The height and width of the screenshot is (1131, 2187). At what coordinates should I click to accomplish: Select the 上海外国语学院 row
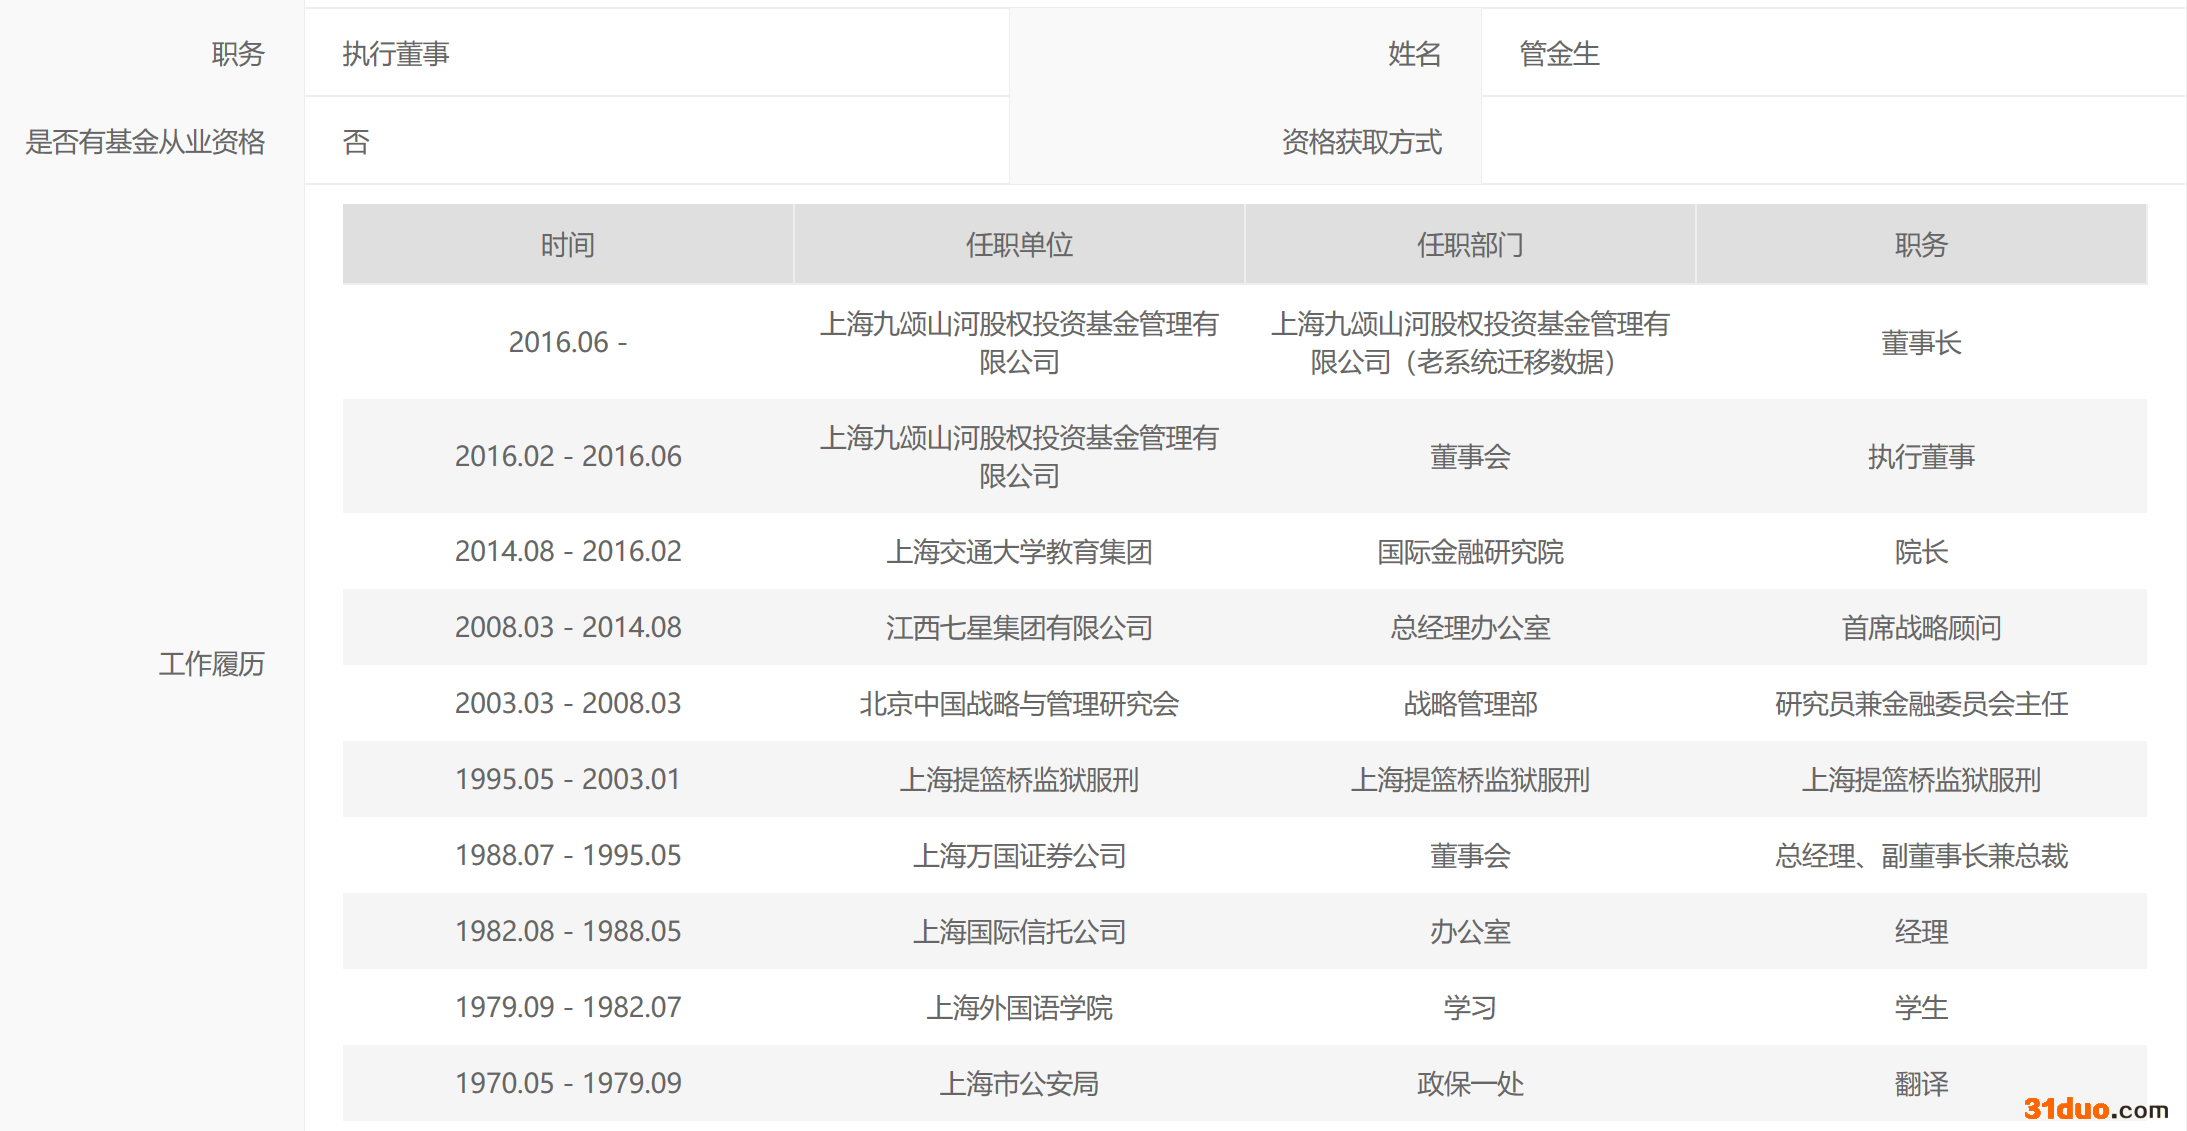click(1018, 1008)
